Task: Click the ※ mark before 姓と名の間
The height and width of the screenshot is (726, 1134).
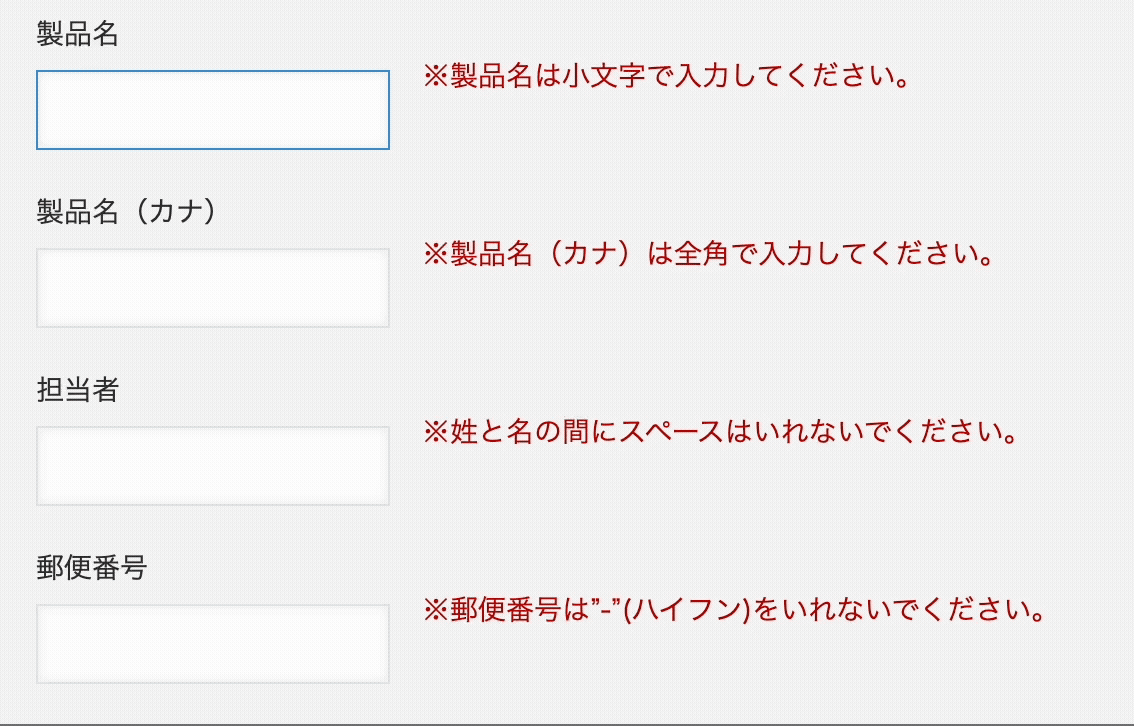Action: pos(436,434)
